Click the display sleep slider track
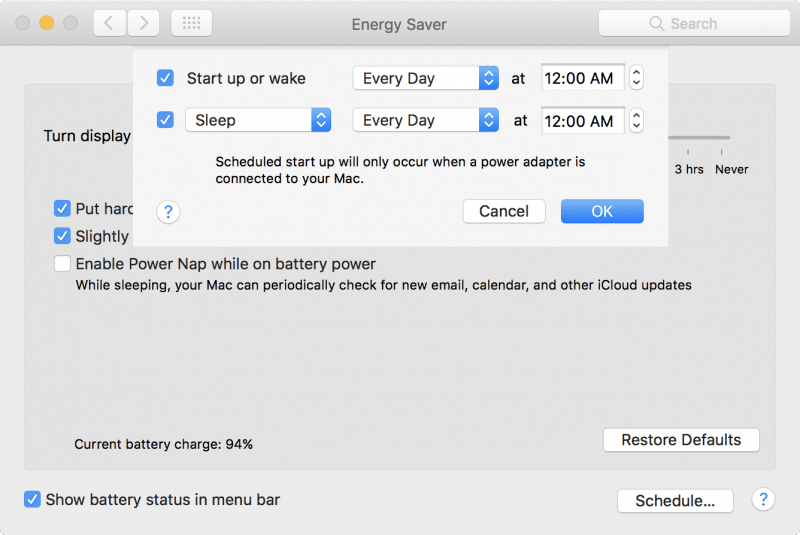800x535 pixels. click(699, 137)
